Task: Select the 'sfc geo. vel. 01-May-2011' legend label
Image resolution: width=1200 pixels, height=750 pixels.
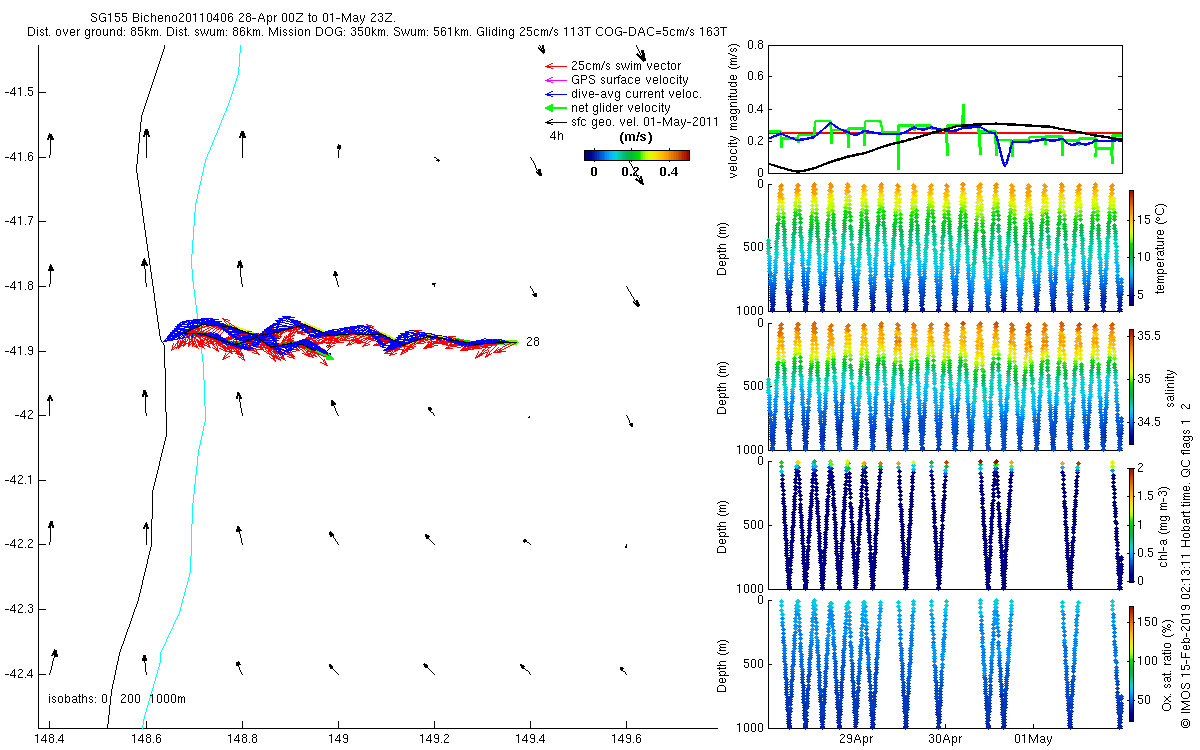Action: click(645, 122)
